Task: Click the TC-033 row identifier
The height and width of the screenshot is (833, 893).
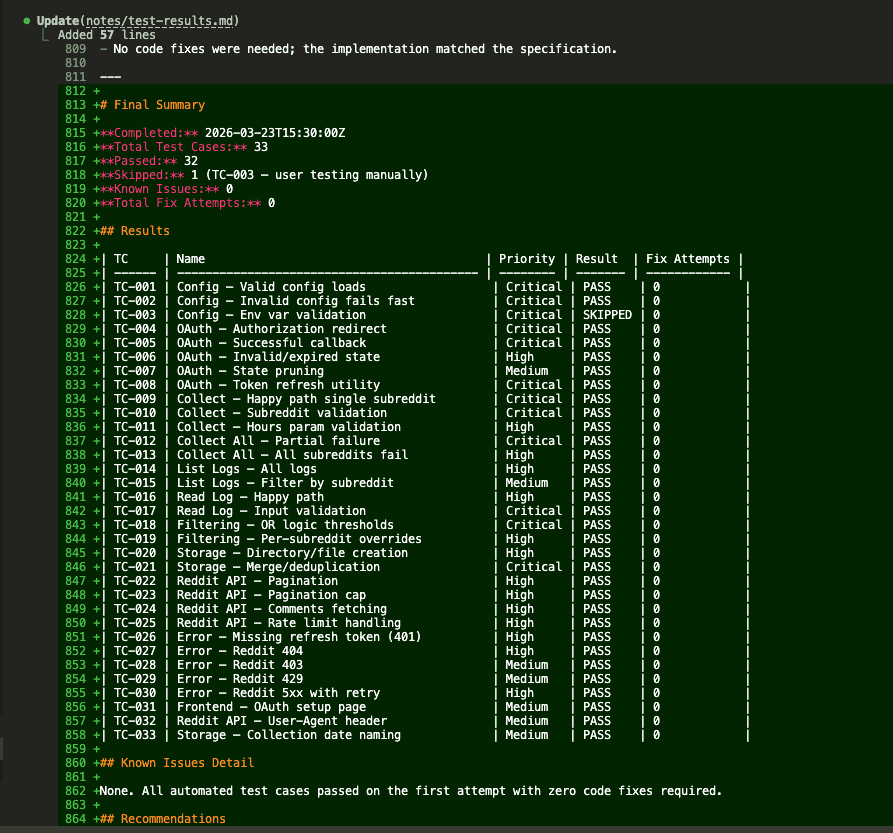Action: click(x=134, y=735)
